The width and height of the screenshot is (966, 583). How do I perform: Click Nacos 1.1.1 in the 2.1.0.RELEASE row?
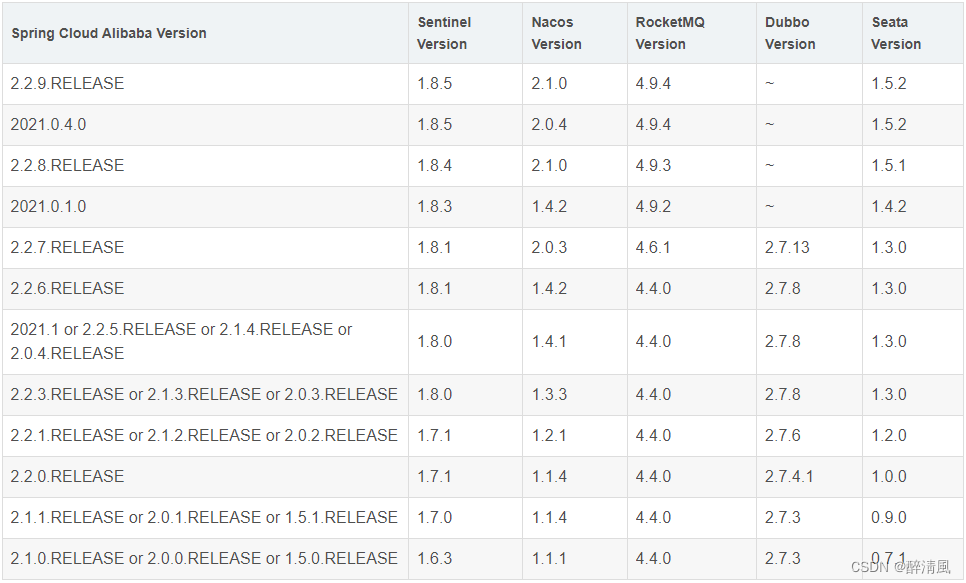point(549,558)
